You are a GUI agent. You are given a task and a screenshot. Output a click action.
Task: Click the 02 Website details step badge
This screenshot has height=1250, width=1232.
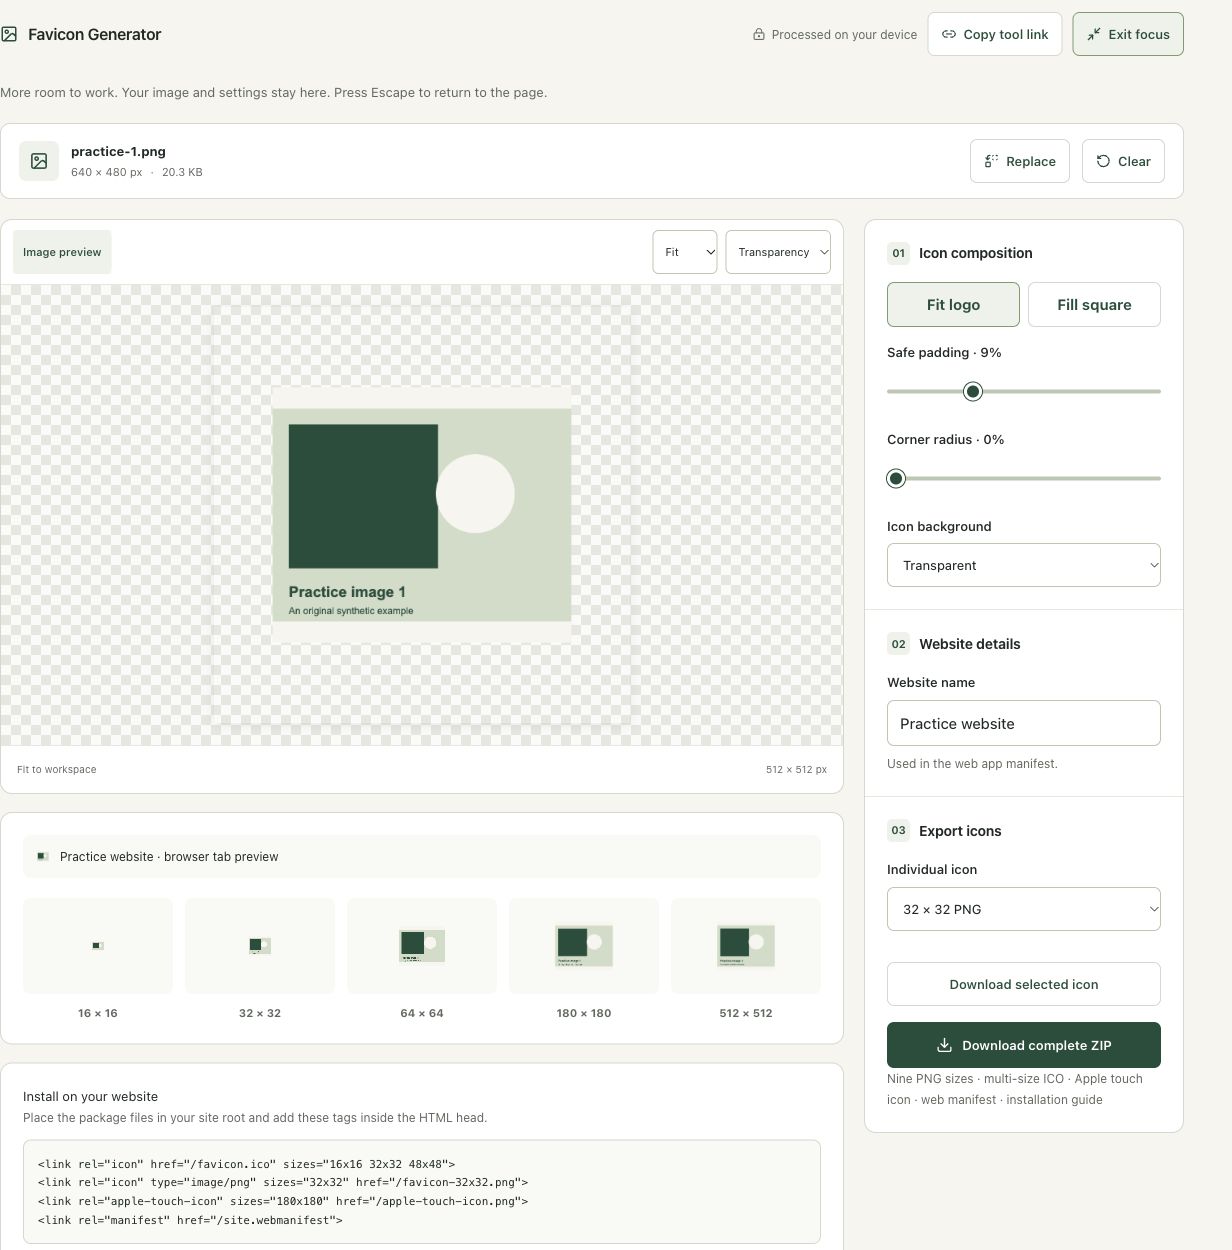pyautogui.click(x=898, y=644)
